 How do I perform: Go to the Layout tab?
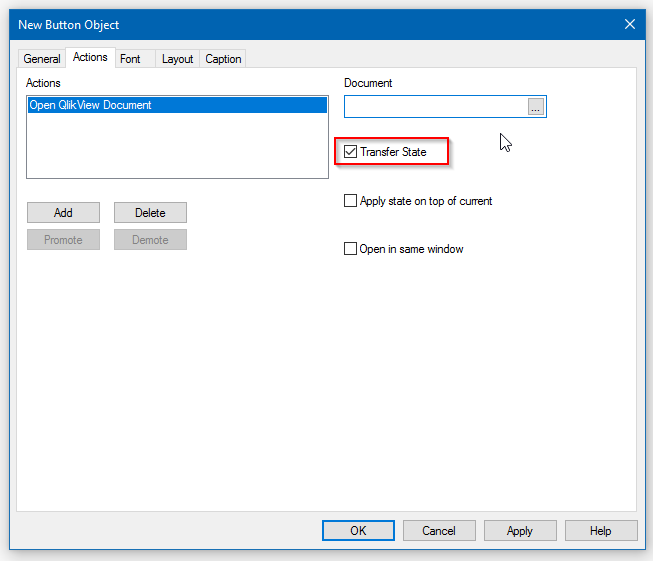tap(177, 59)
